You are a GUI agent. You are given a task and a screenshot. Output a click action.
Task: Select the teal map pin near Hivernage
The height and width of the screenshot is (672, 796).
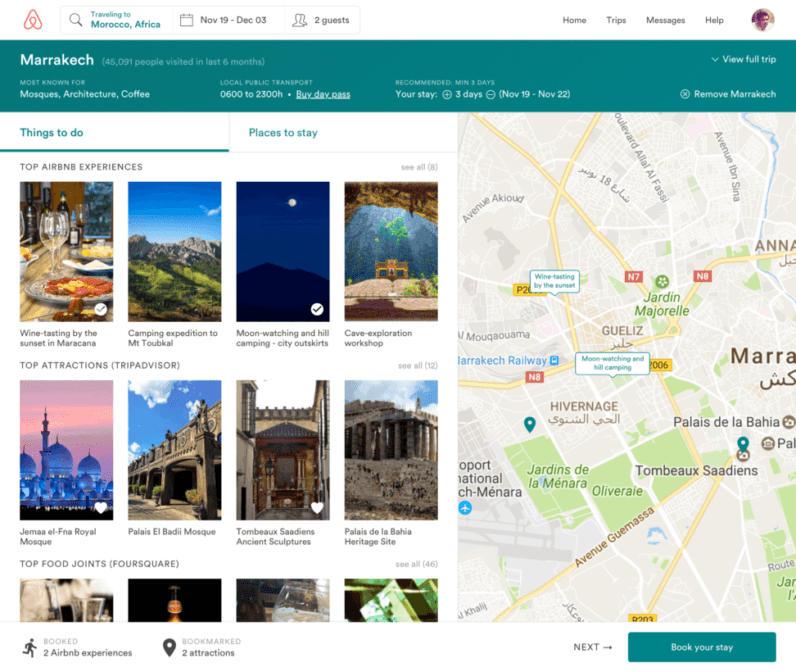pyautogui.click(x=530, y=424)
